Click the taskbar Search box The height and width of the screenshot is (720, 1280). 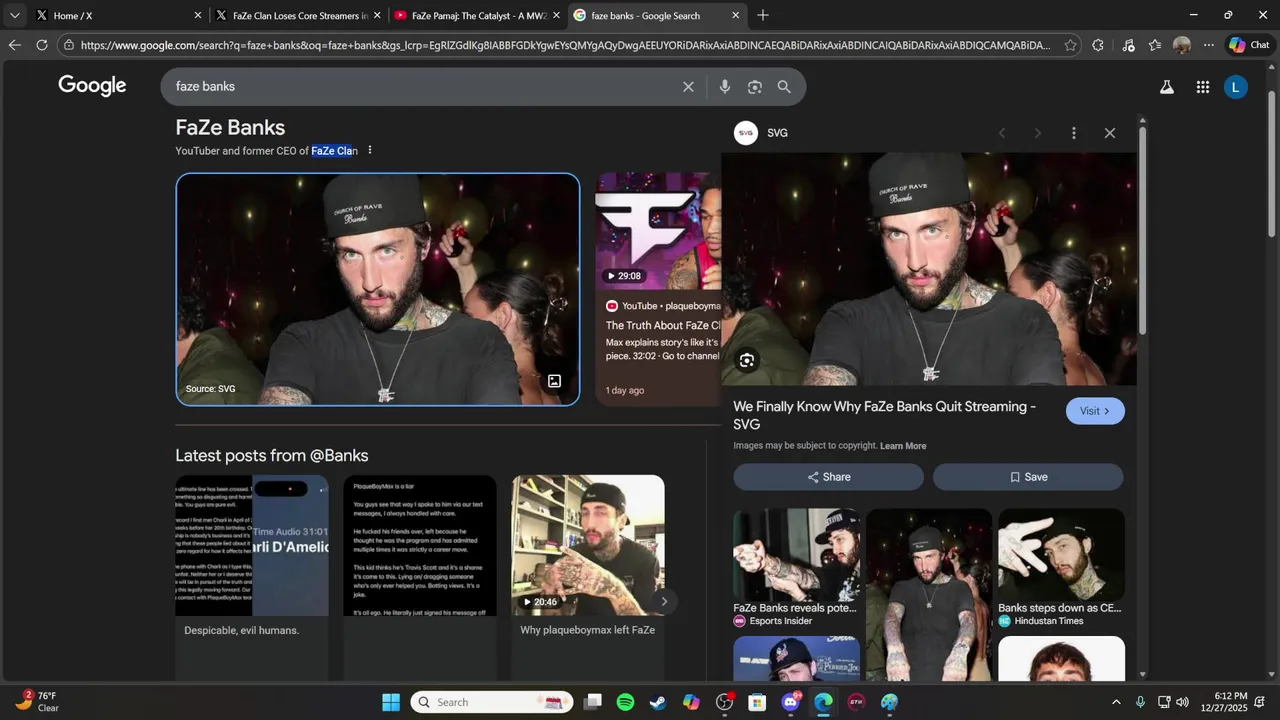pos(492,702)
